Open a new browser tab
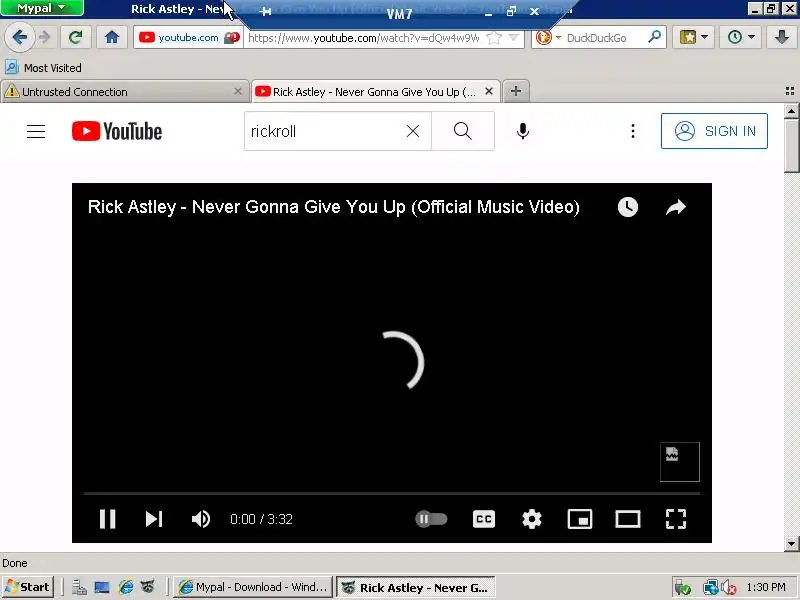This screenshot has height=600, width=800. (x=516, y=91)
